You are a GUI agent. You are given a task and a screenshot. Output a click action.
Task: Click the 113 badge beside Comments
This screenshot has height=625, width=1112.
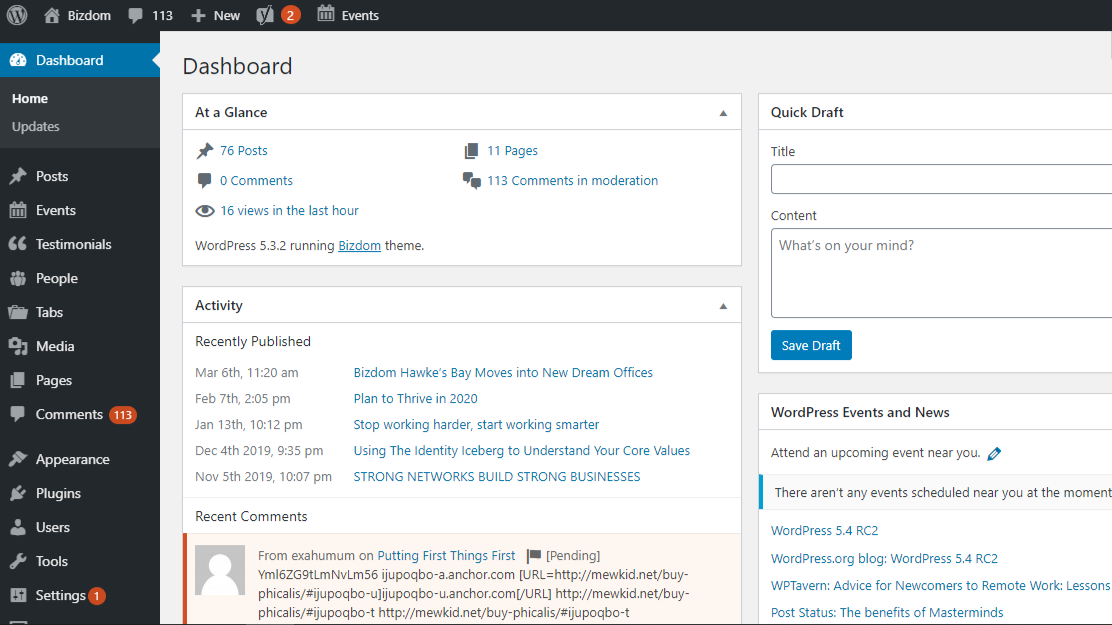pos(123,415)
